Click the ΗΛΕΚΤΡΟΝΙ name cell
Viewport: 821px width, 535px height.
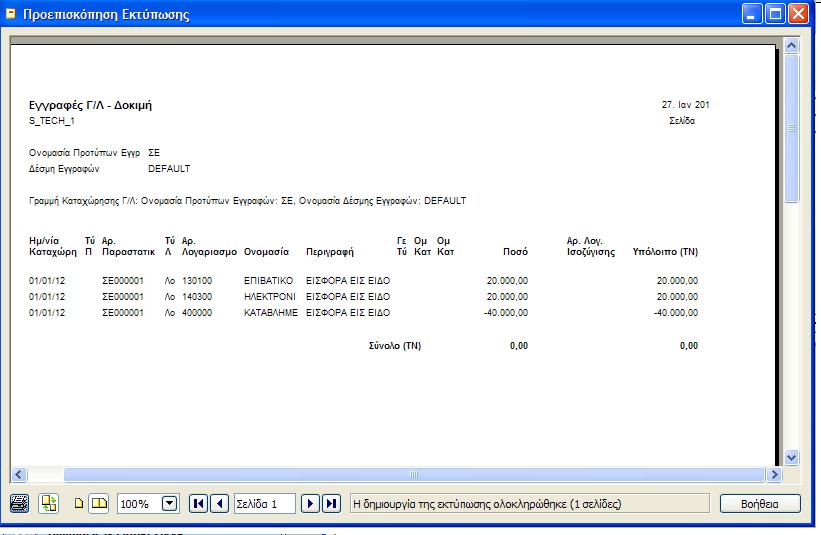(x=270, y=296)
